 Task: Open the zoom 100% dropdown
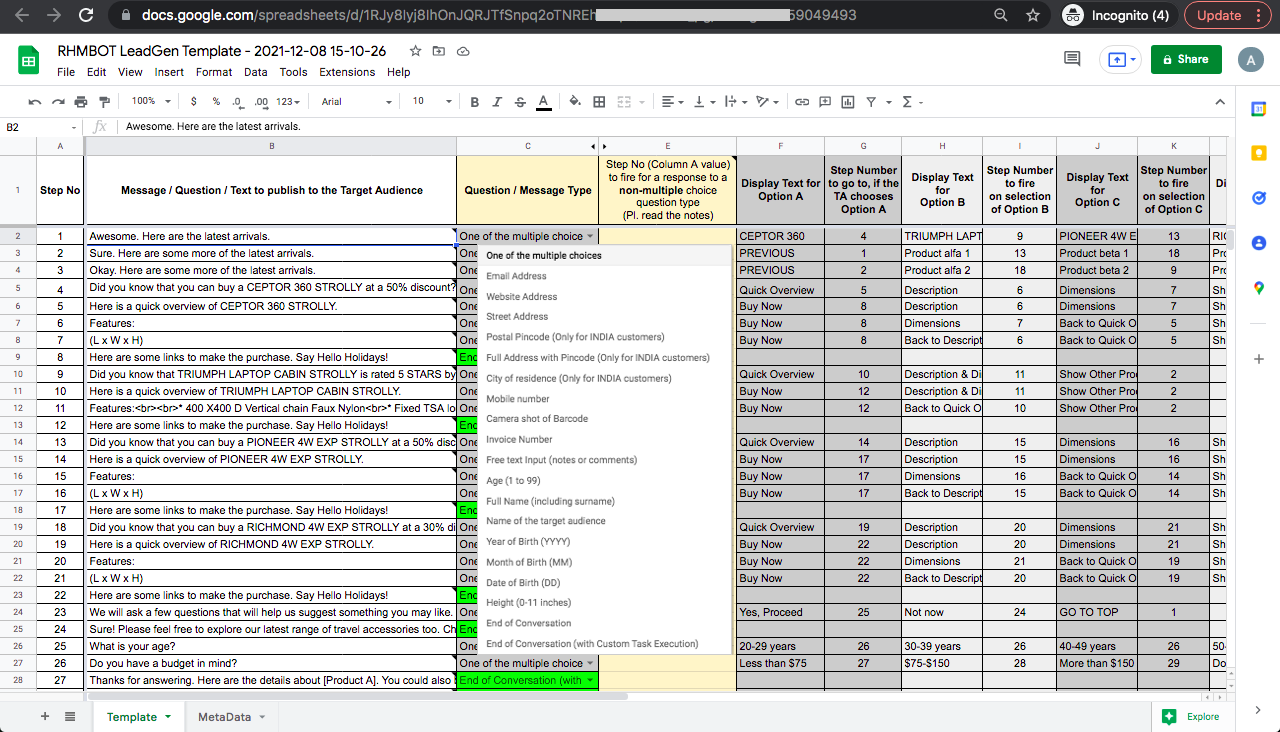(151, 101)
